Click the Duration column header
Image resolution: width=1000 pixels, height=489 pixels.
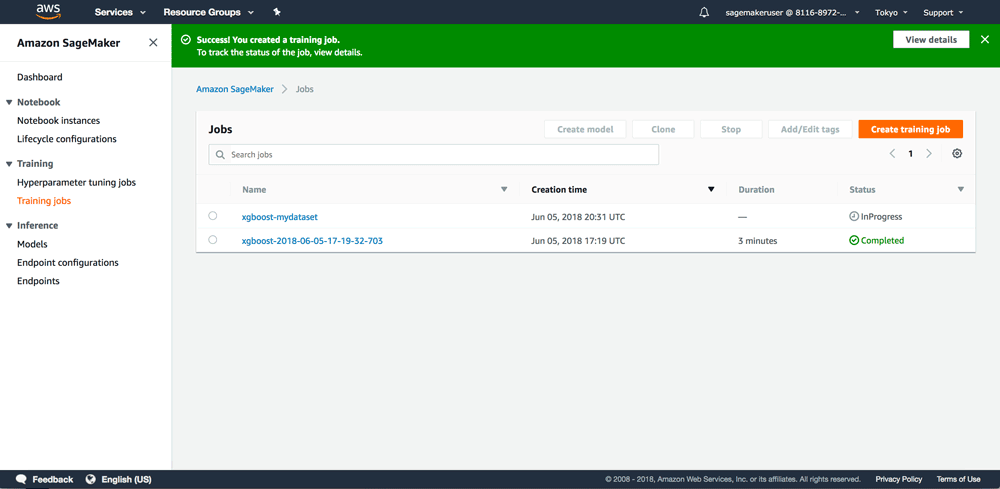756,190
